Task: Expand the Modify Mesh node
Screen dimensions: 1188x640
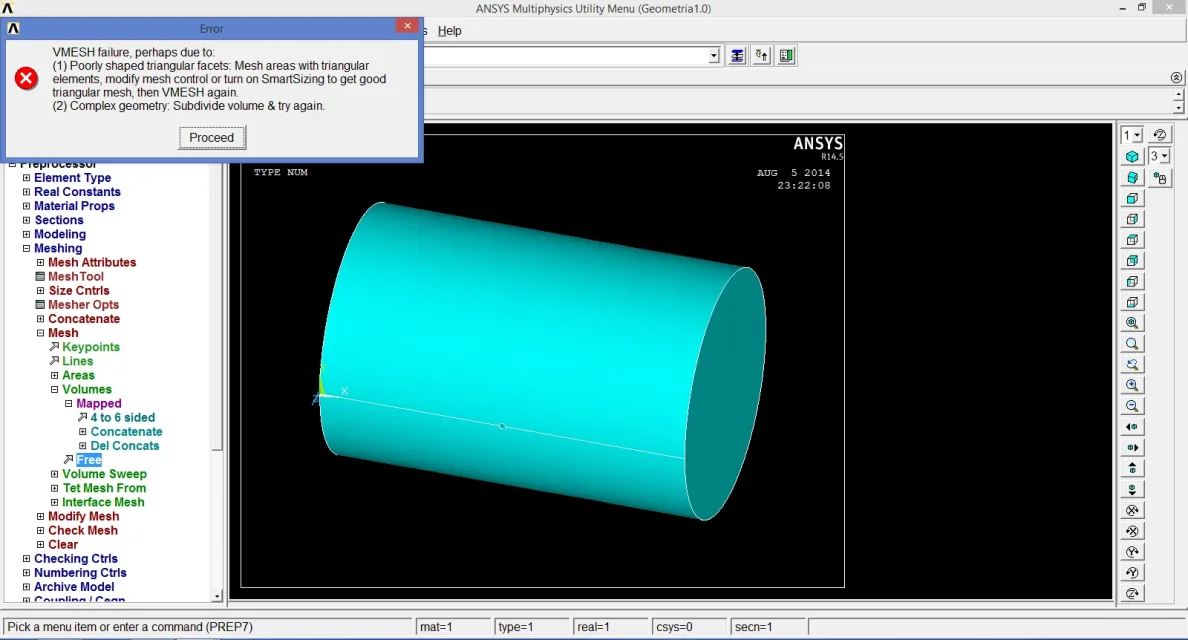Action: point(41,517)
